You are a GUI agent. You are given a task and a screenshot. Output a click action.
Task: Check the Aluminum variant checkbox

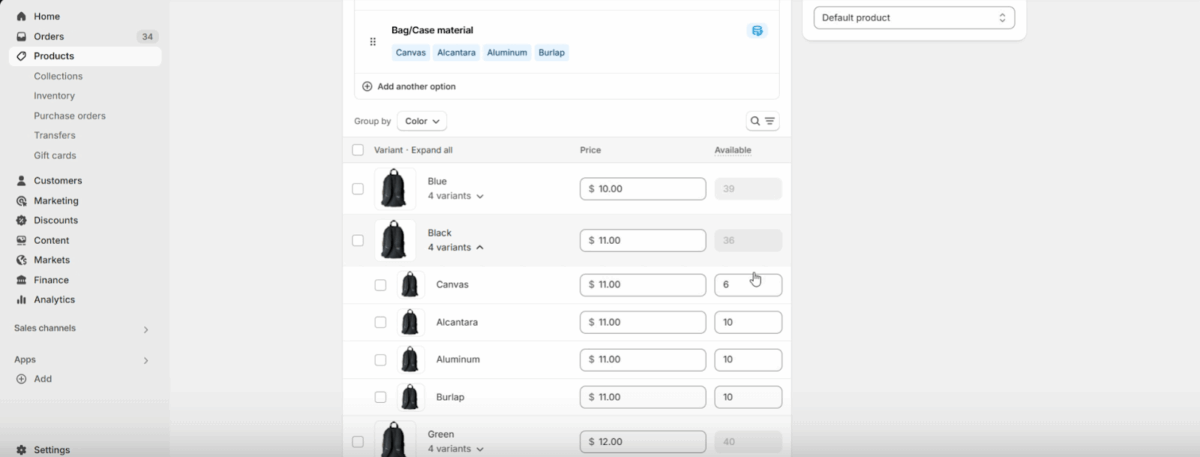click(380, 360)
